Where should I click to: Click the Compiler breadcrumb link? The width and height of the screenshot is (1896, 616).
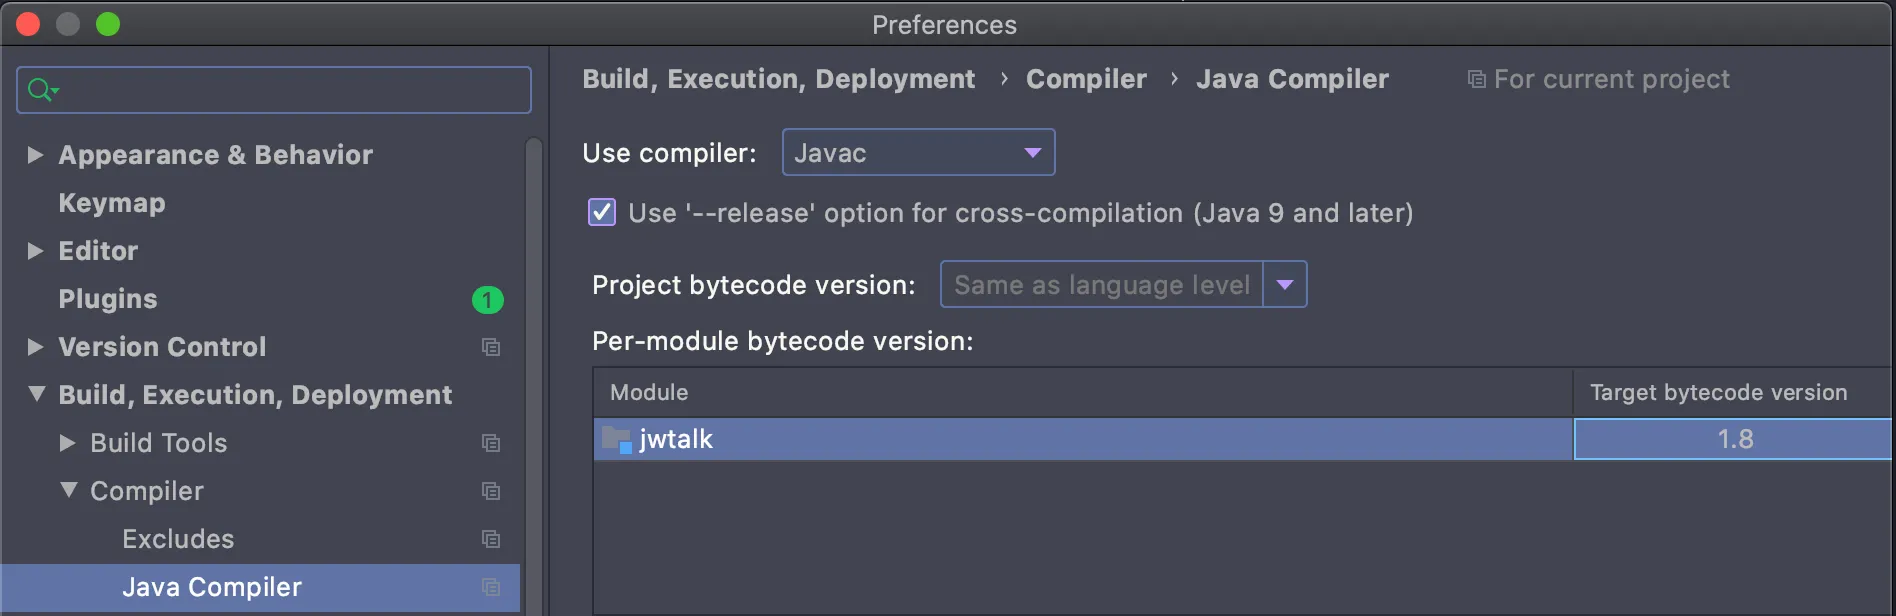1086,79
